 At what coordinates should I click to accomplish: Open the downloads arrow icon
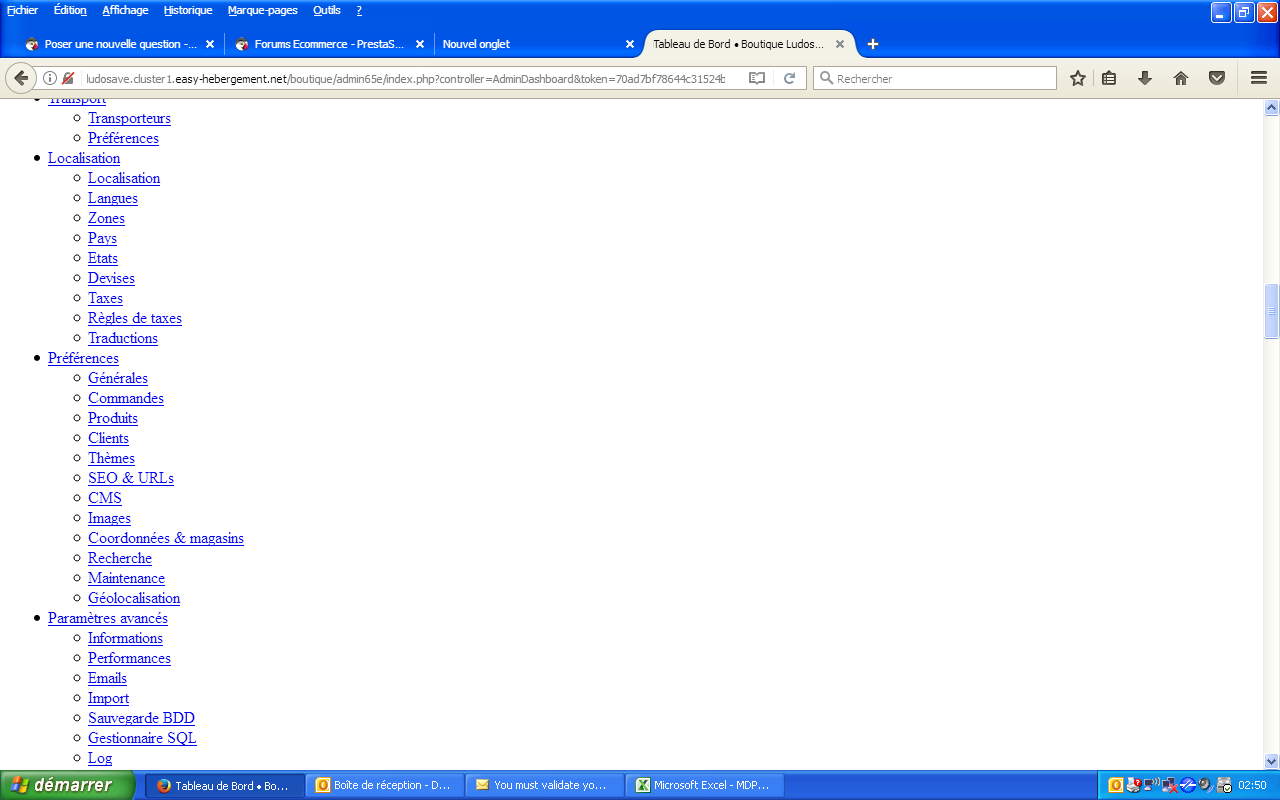[1145, 78]
